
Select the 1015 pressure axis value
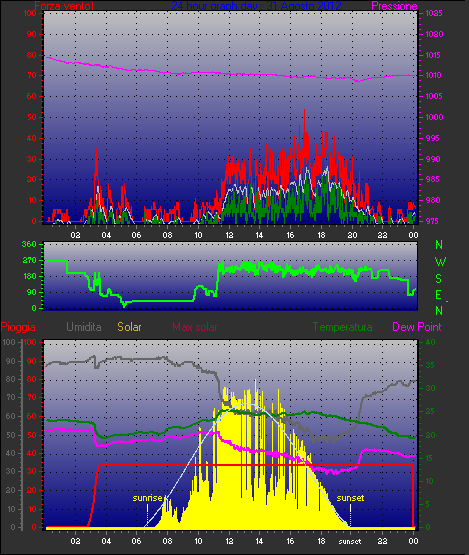point(433,55)
